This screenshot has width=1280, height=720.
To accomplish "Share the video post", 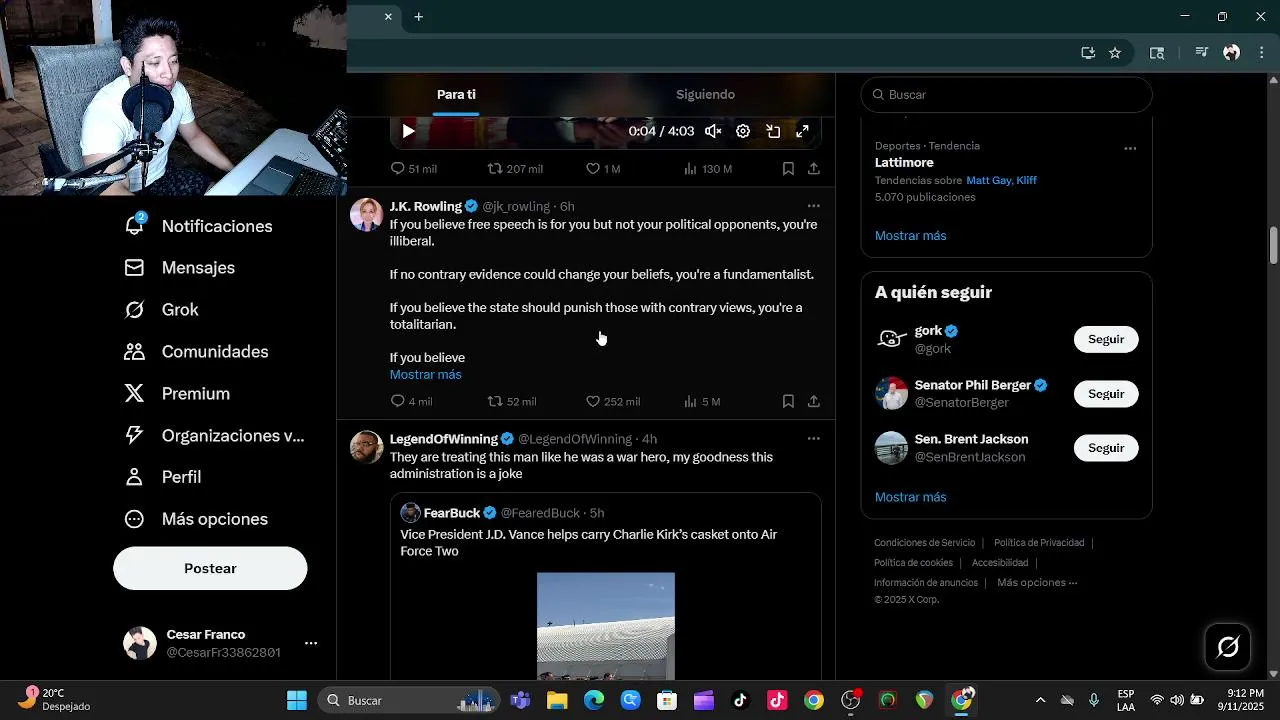I will click(x=814, y=169).
